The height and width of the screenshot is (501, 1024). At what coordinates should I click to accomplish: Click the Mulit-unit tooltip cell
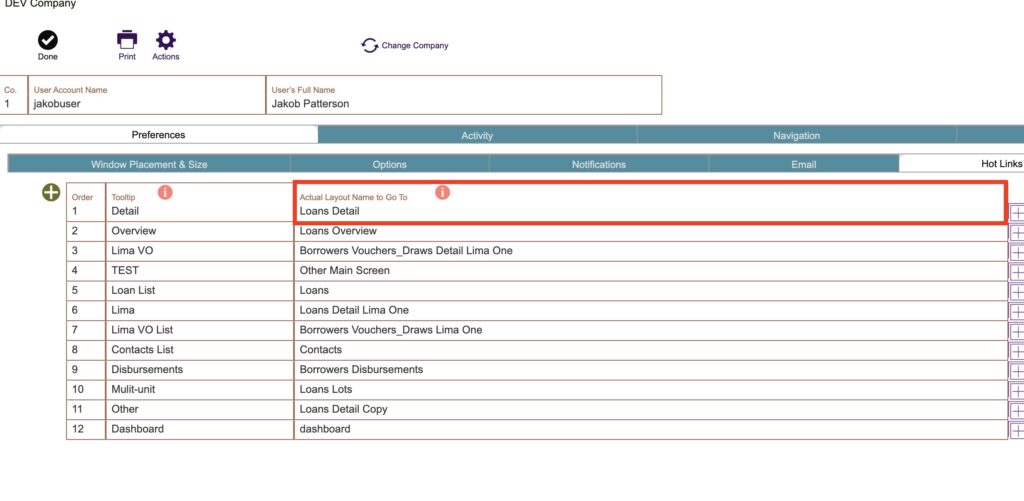click(x=199, y=389)
